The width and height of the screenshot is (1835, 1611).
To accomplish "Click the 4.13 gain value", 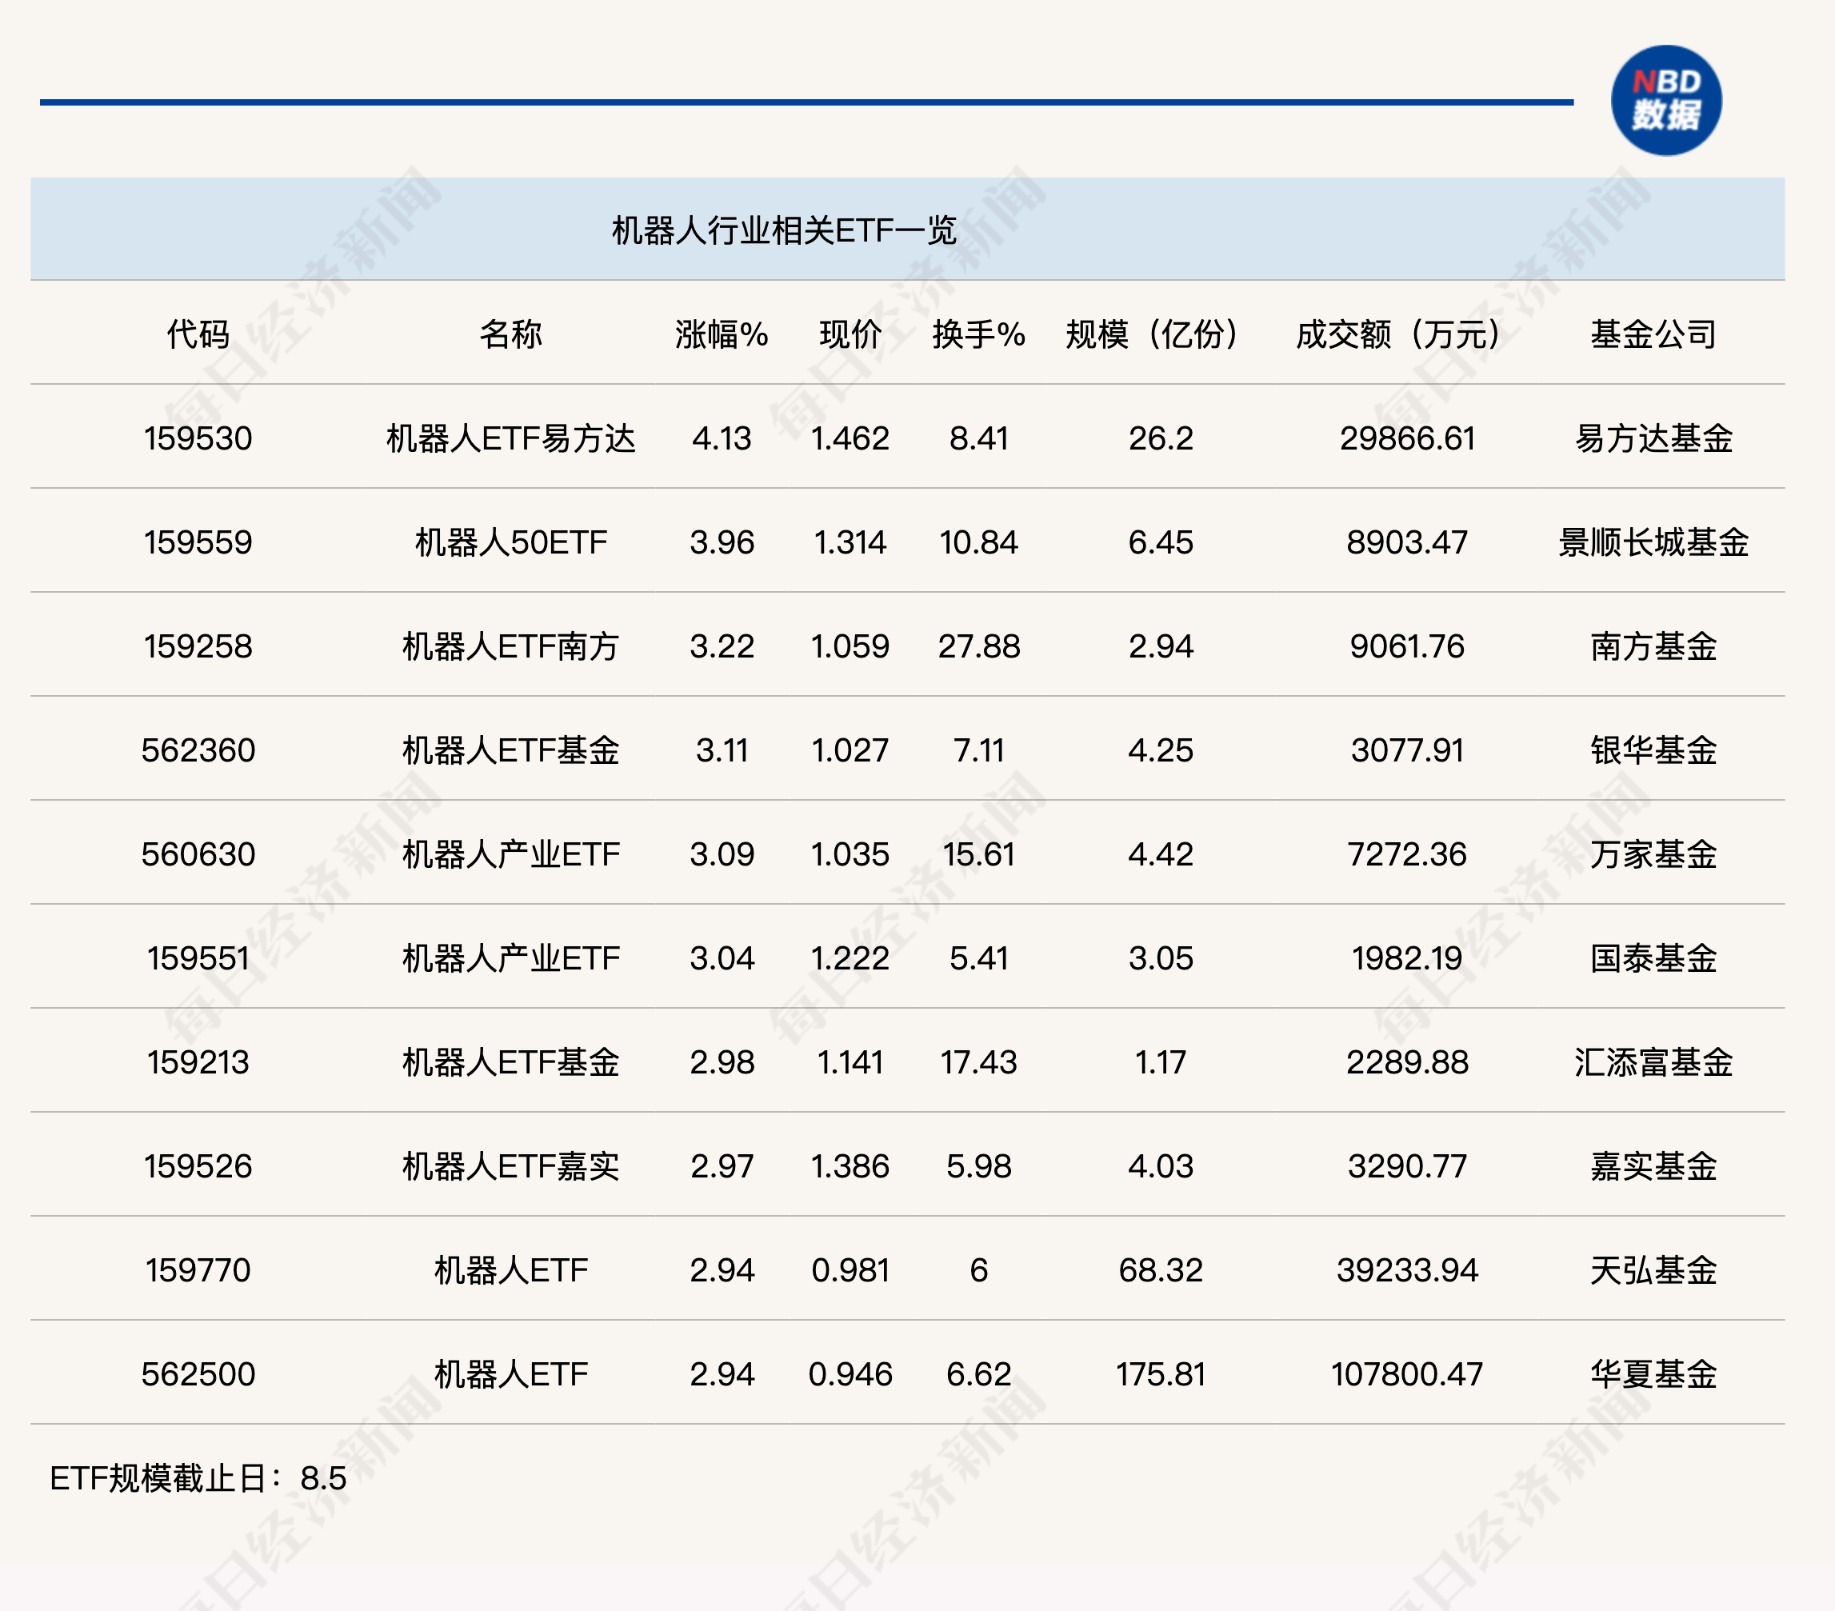I will tap(722, 438).
